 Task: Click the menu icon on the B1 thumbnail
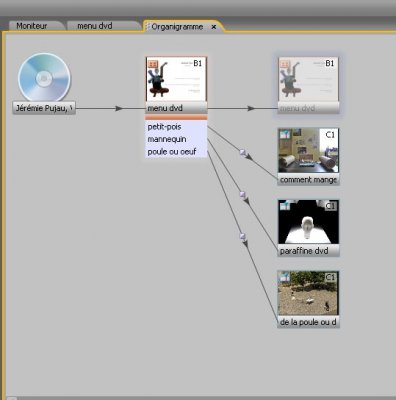click(x=153, y=64)
